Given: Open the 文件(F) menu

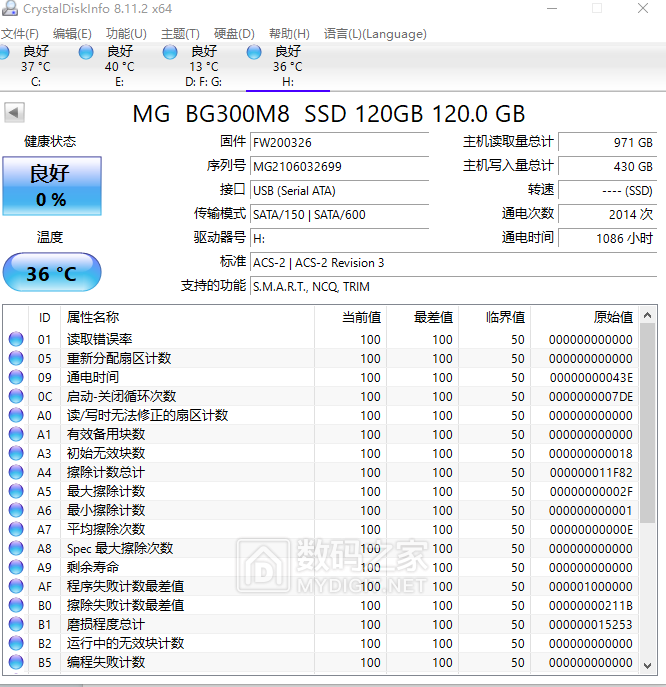Looking at the screenshot, I should tap(20, 34).
